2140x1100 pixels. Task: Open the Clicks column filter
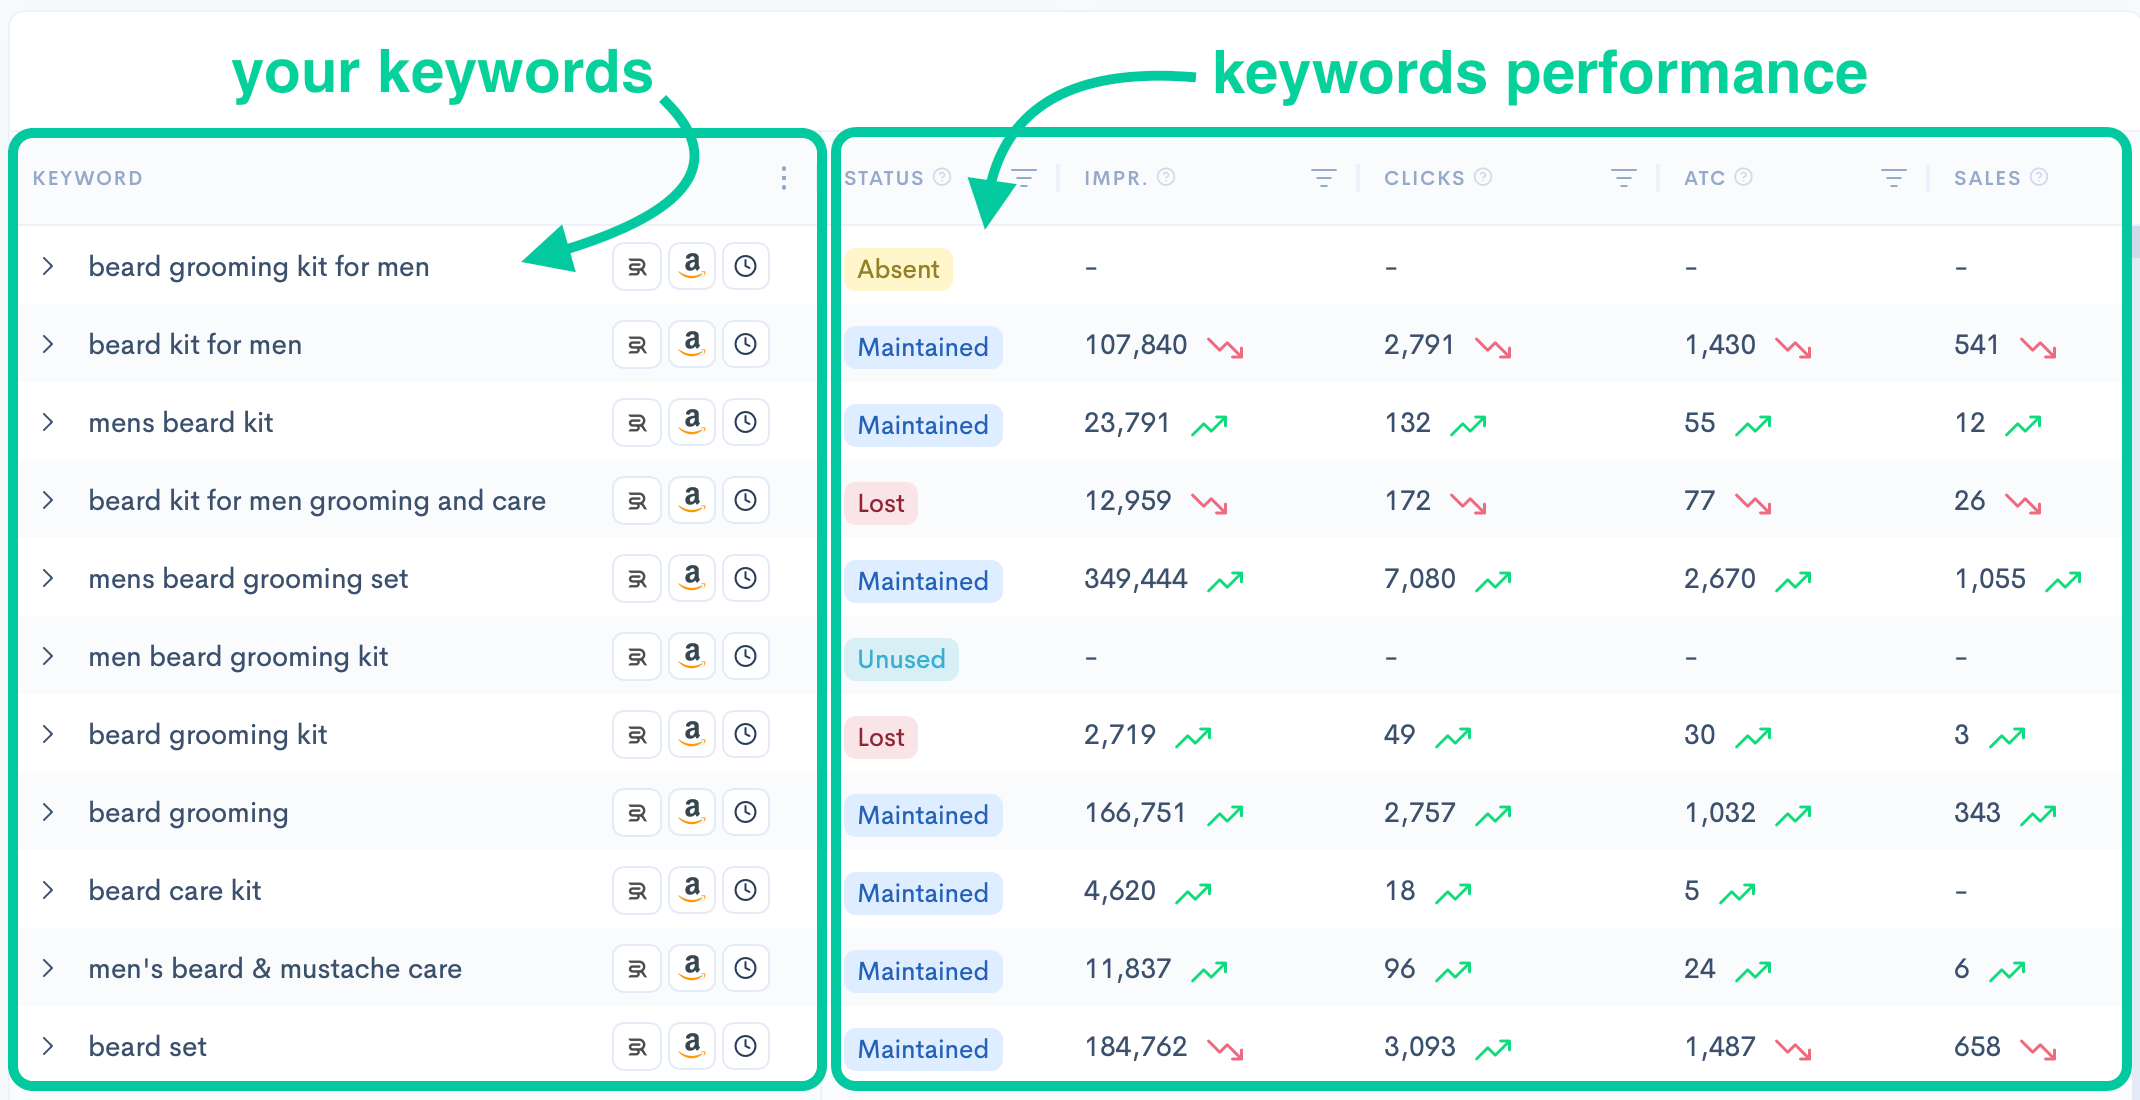[1623, 178]
